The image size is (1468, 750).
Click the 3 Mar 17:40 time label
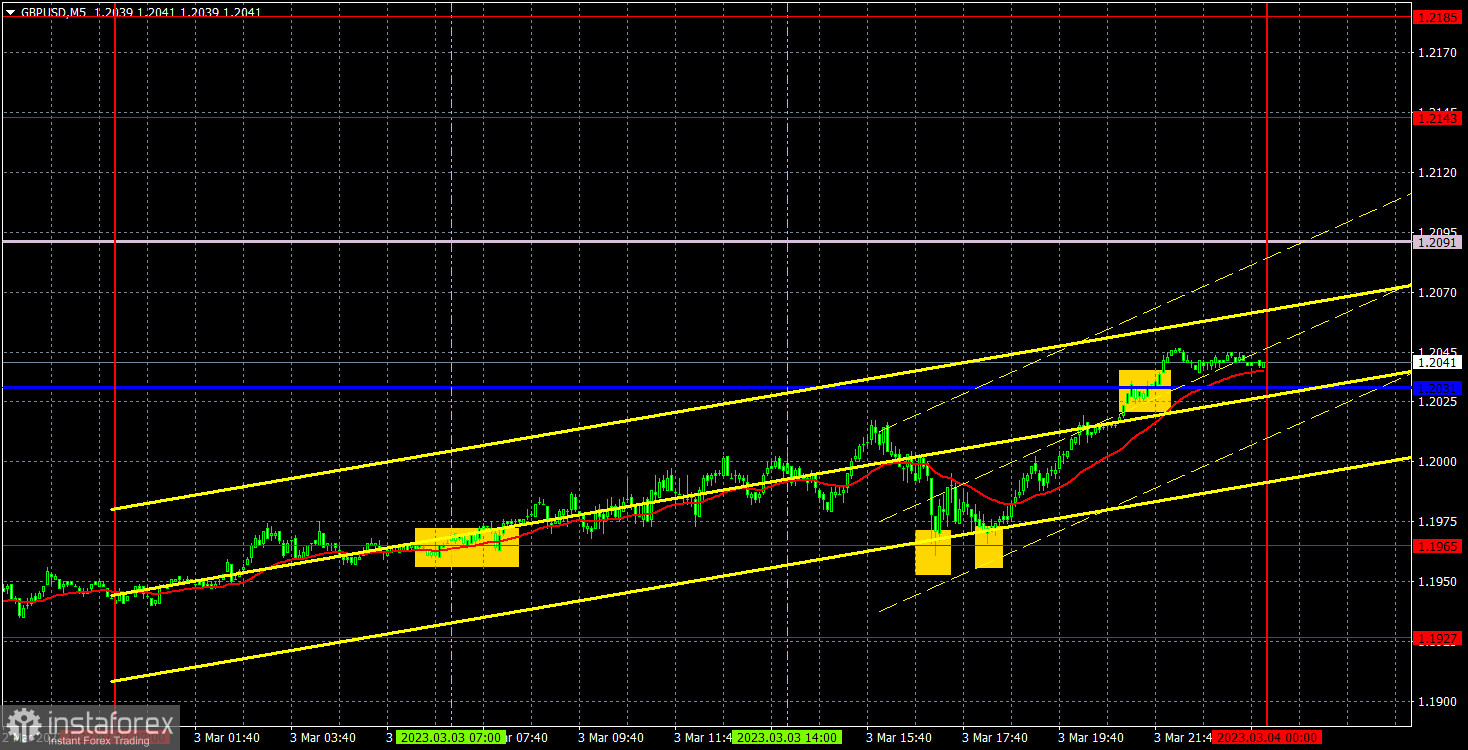click(x=995, y=737)
